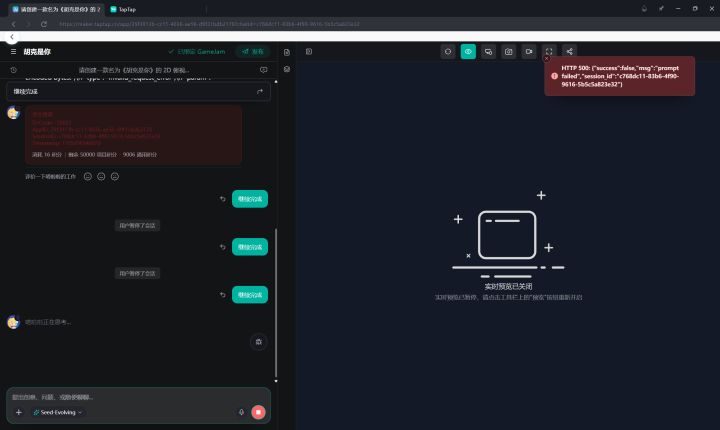Click the round back chevron under browser toolbar
This screenshot has width=720, height=430.
click(12, 37)
